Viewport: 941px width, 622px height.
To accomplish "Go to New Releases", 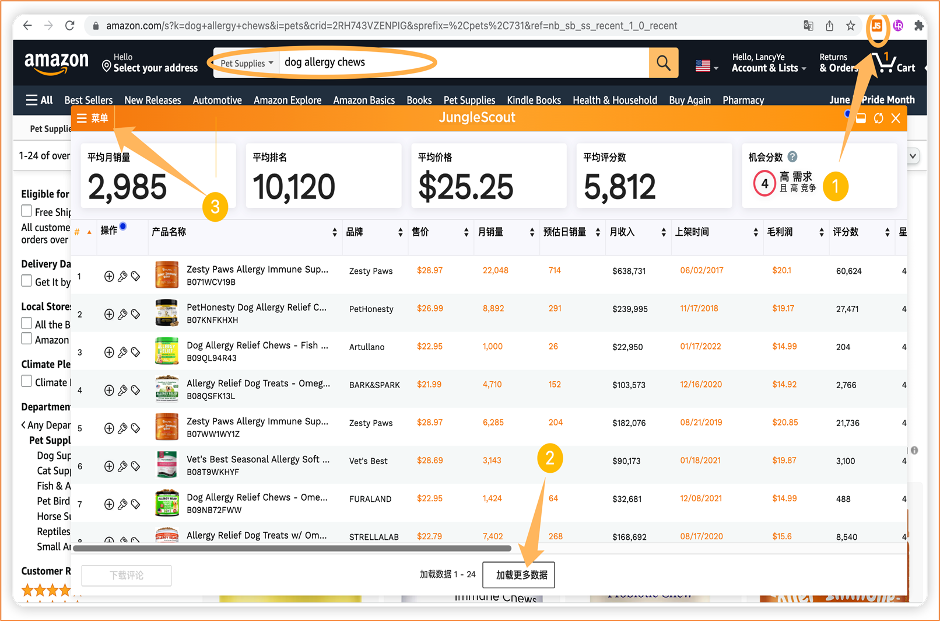I will pos(152,100).
